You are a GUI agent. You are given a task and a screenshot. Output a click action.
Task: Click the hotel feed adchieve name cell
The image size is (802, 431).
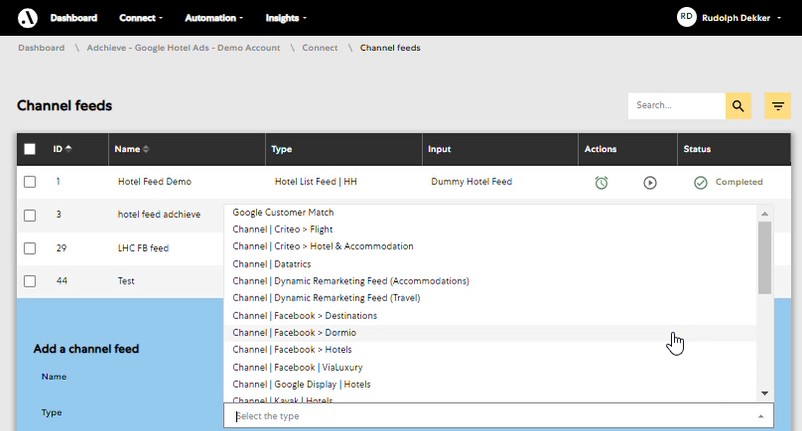[159, 214]
